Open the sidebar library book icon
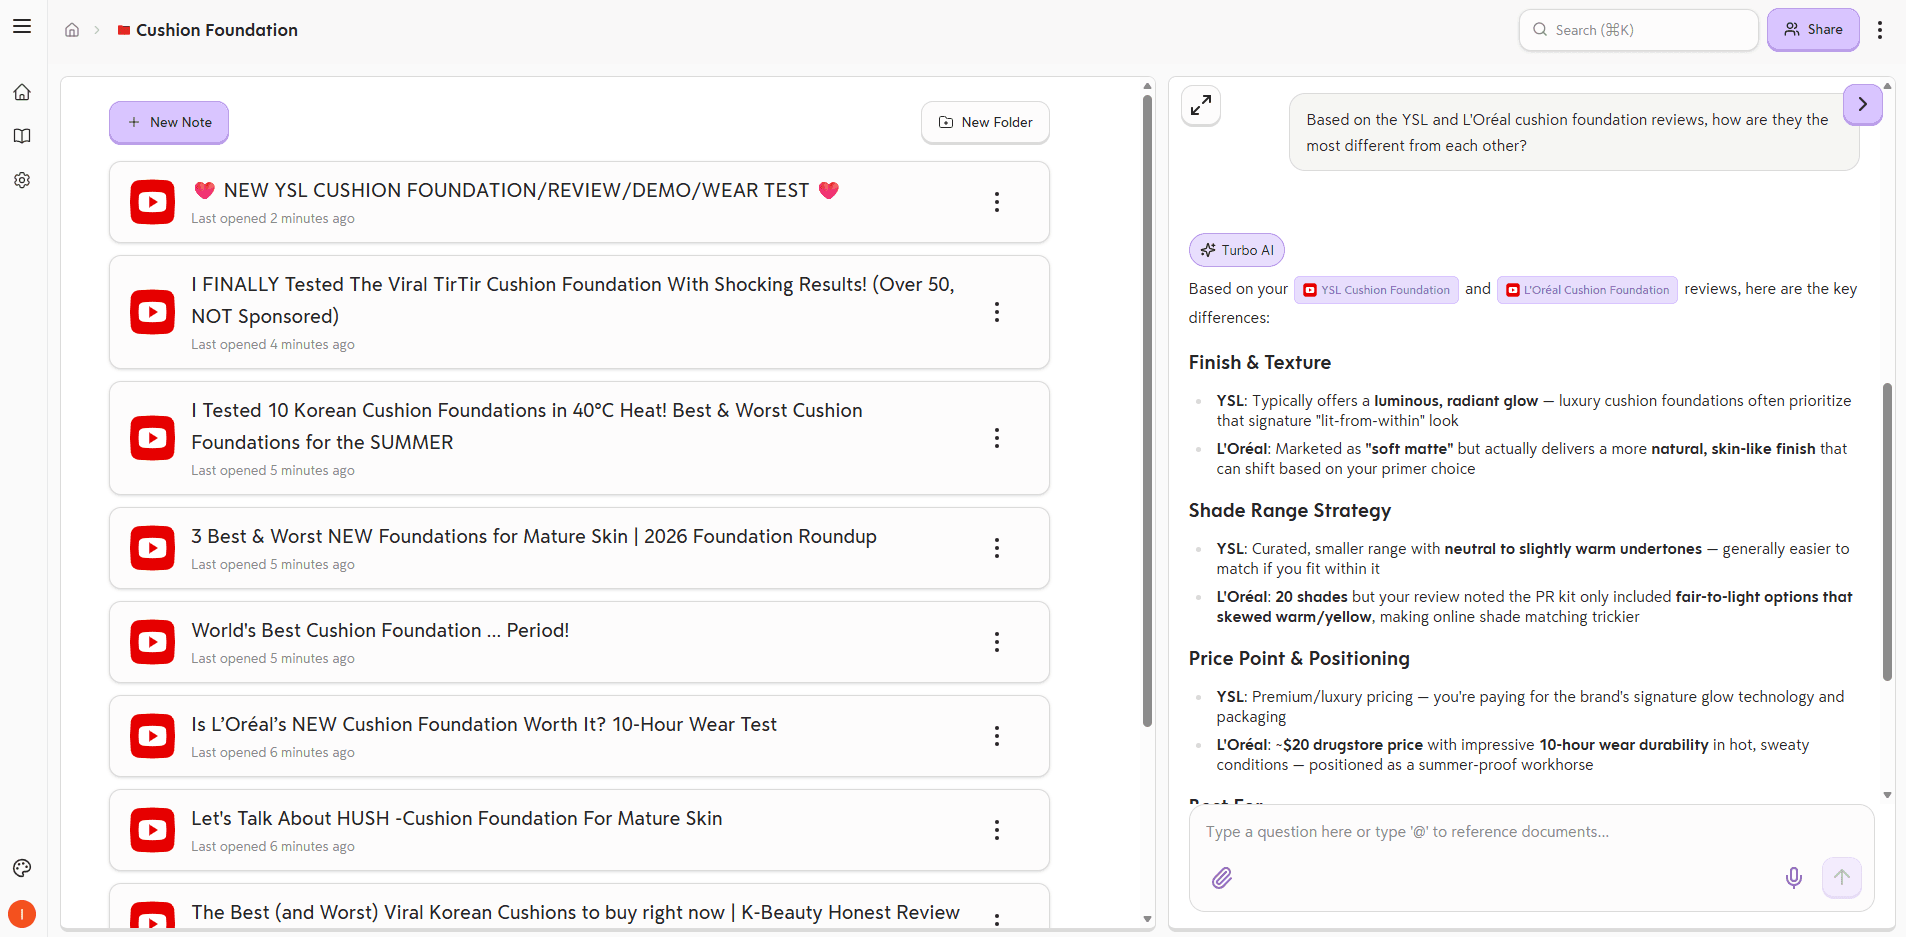Screen dimensions: 1906x937 22,136
